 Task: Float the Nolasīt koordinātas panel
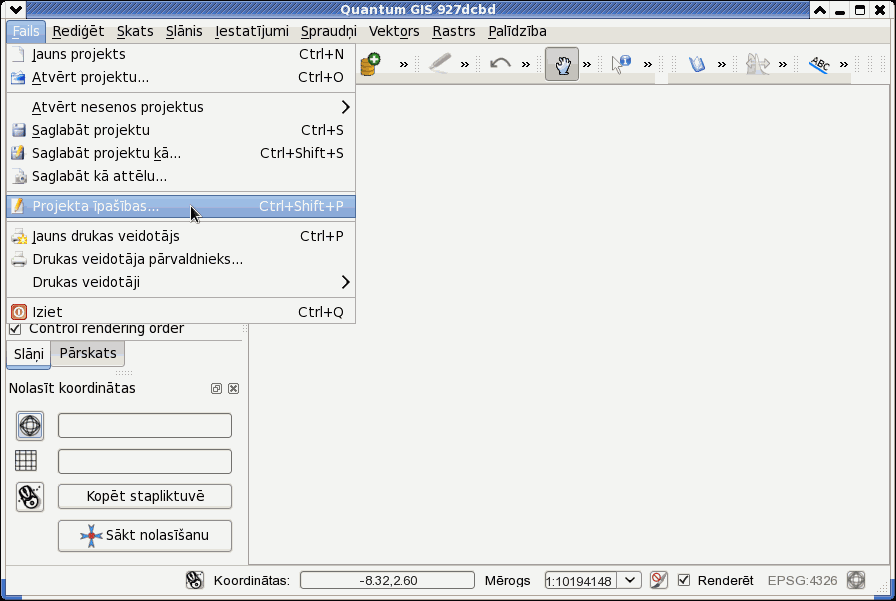(216, 388)
